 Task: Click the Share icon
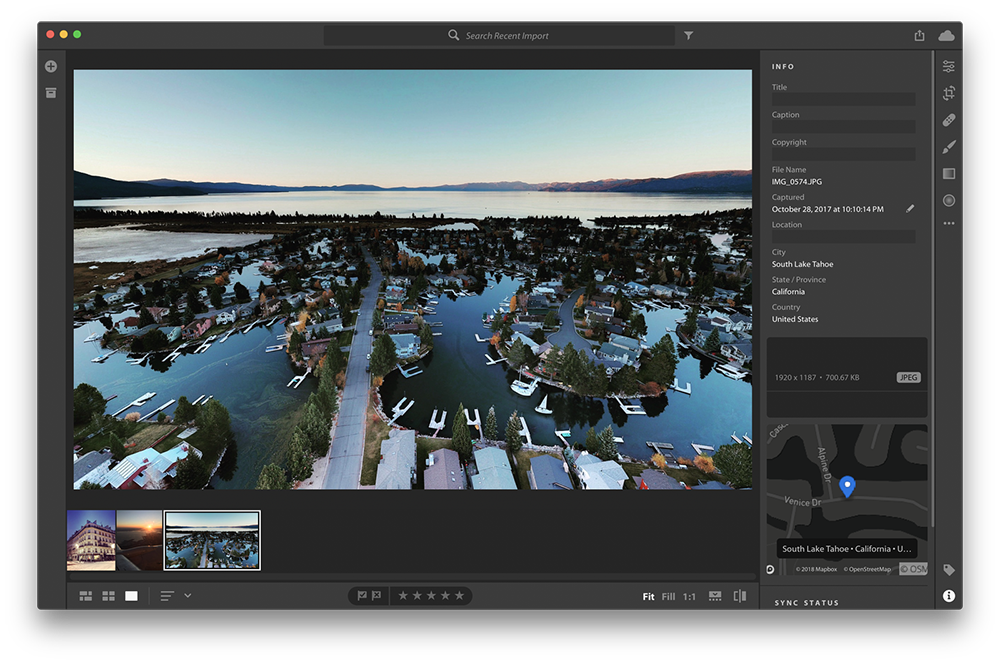(x=919, y=35)
